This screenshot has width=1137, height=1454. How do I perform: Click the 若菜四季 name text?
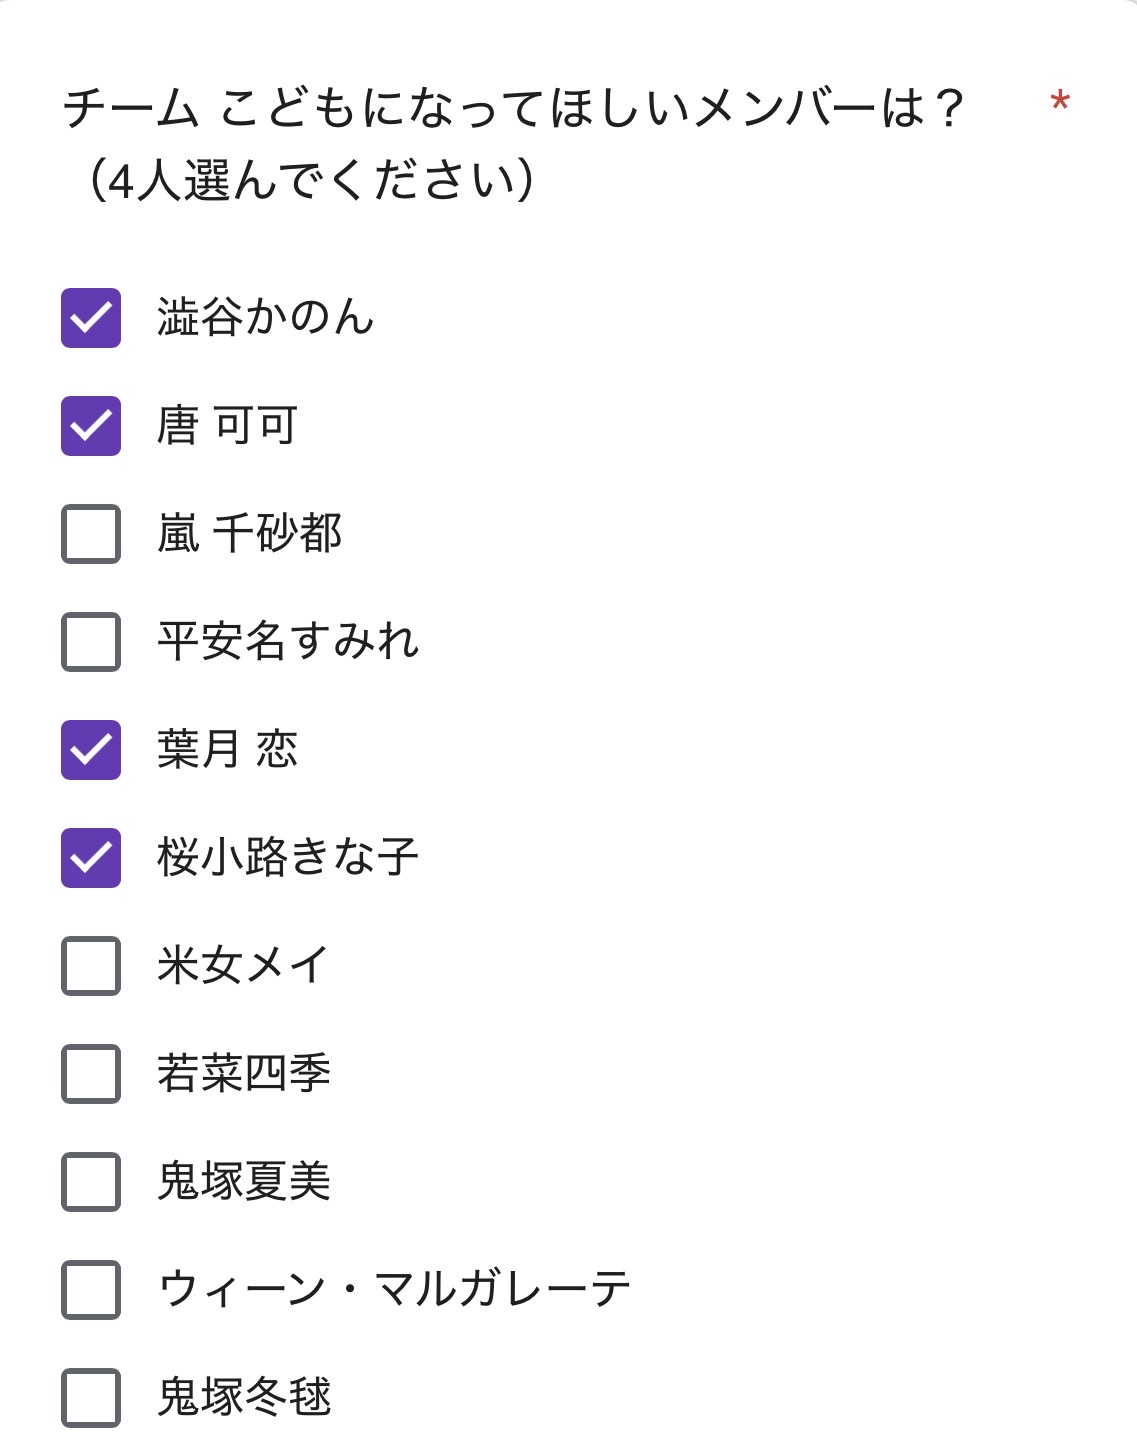244,1073
